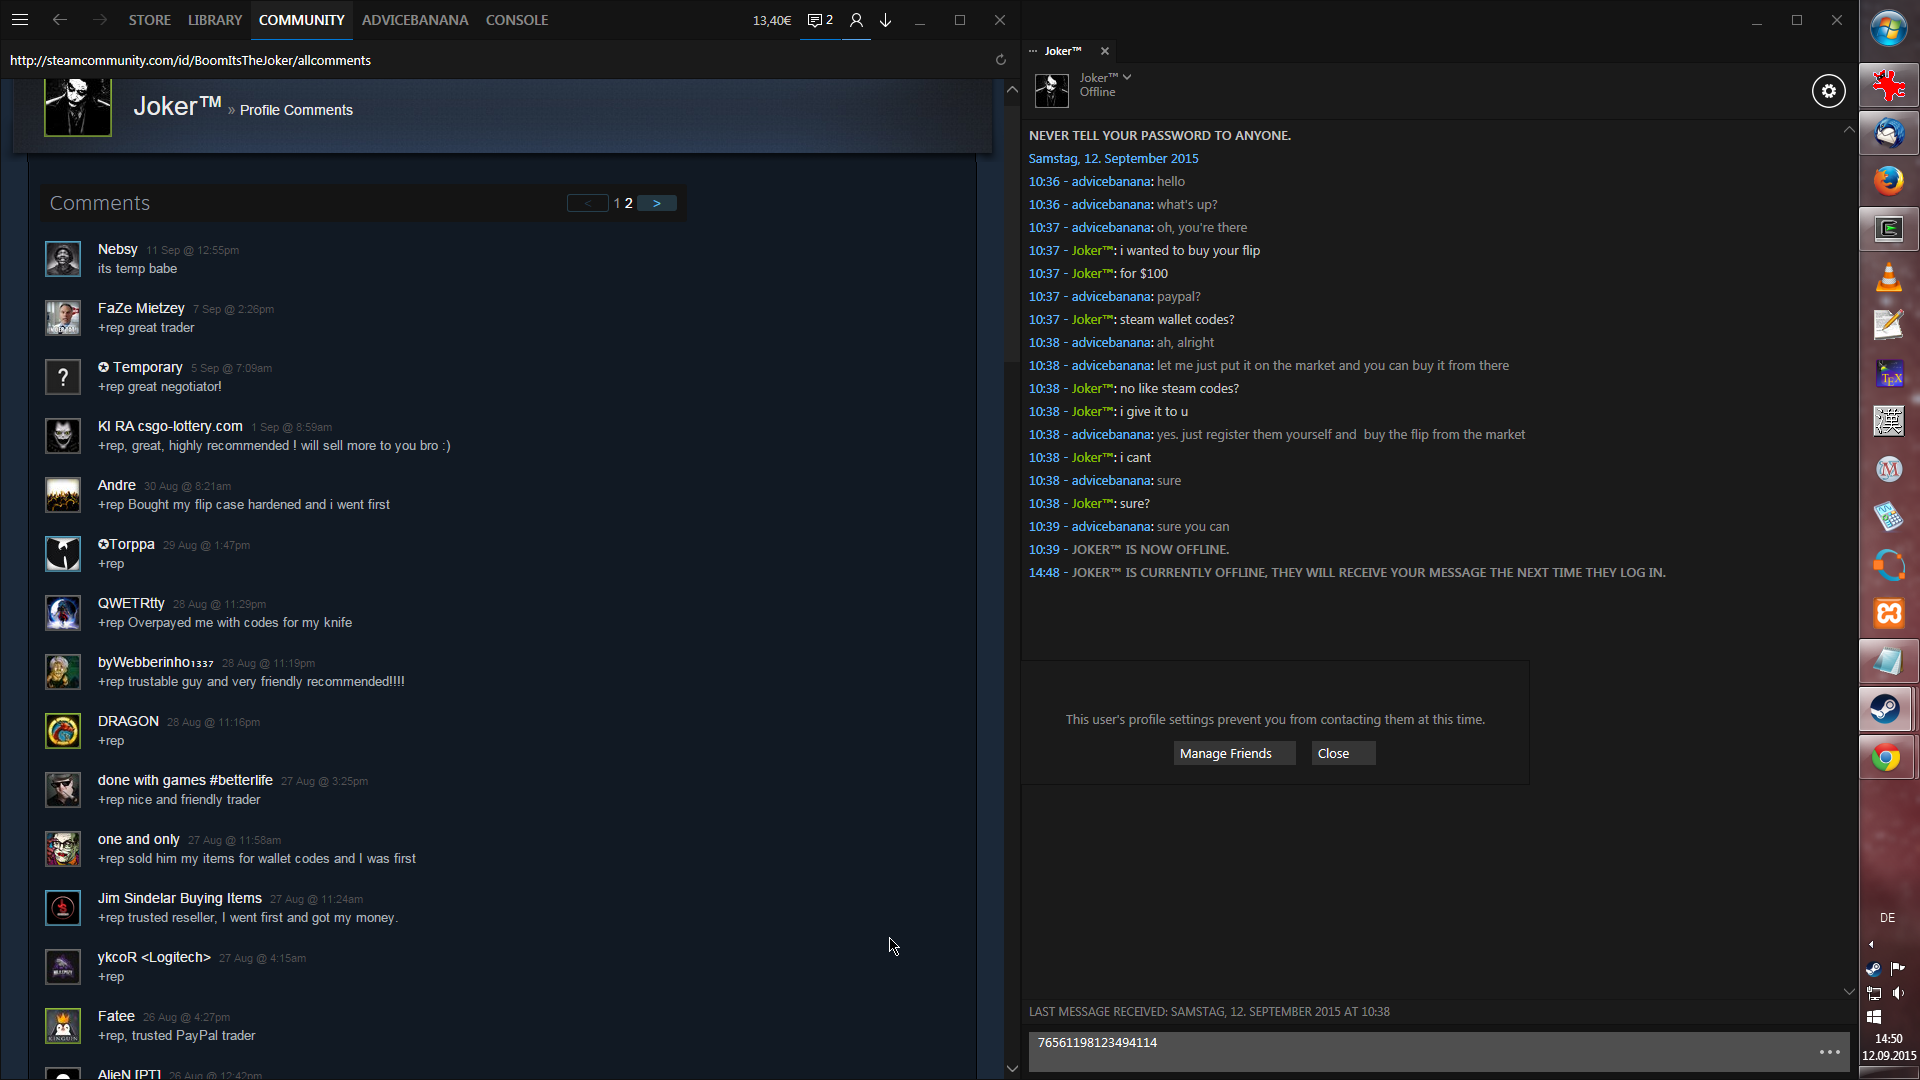This screenshot has width=1920, height=1080.
Task: Open the chat notifications icon showing 2
Action: (x=820, y=20)
